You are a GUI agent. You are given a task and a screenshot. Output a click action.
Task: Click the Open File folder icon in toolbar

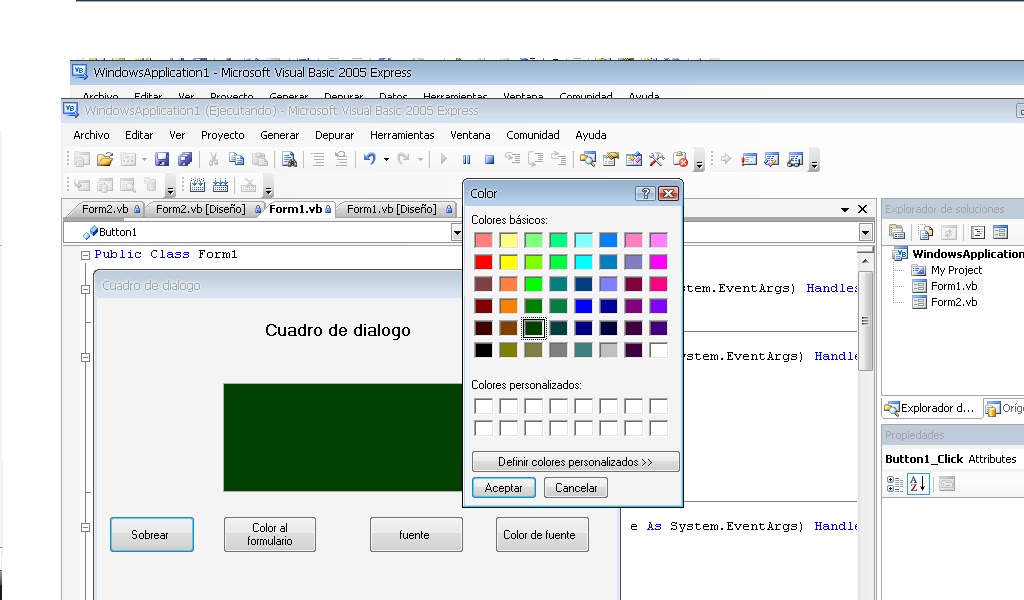pyautogui.click(x=104, y=159)
